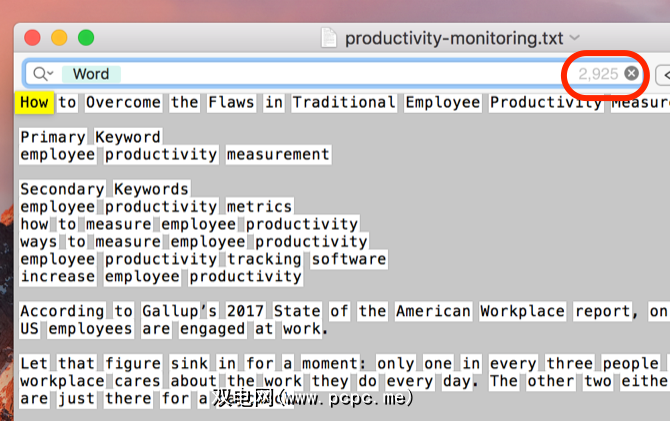Click the document proxy icon in the title bar

coord(329,39)
